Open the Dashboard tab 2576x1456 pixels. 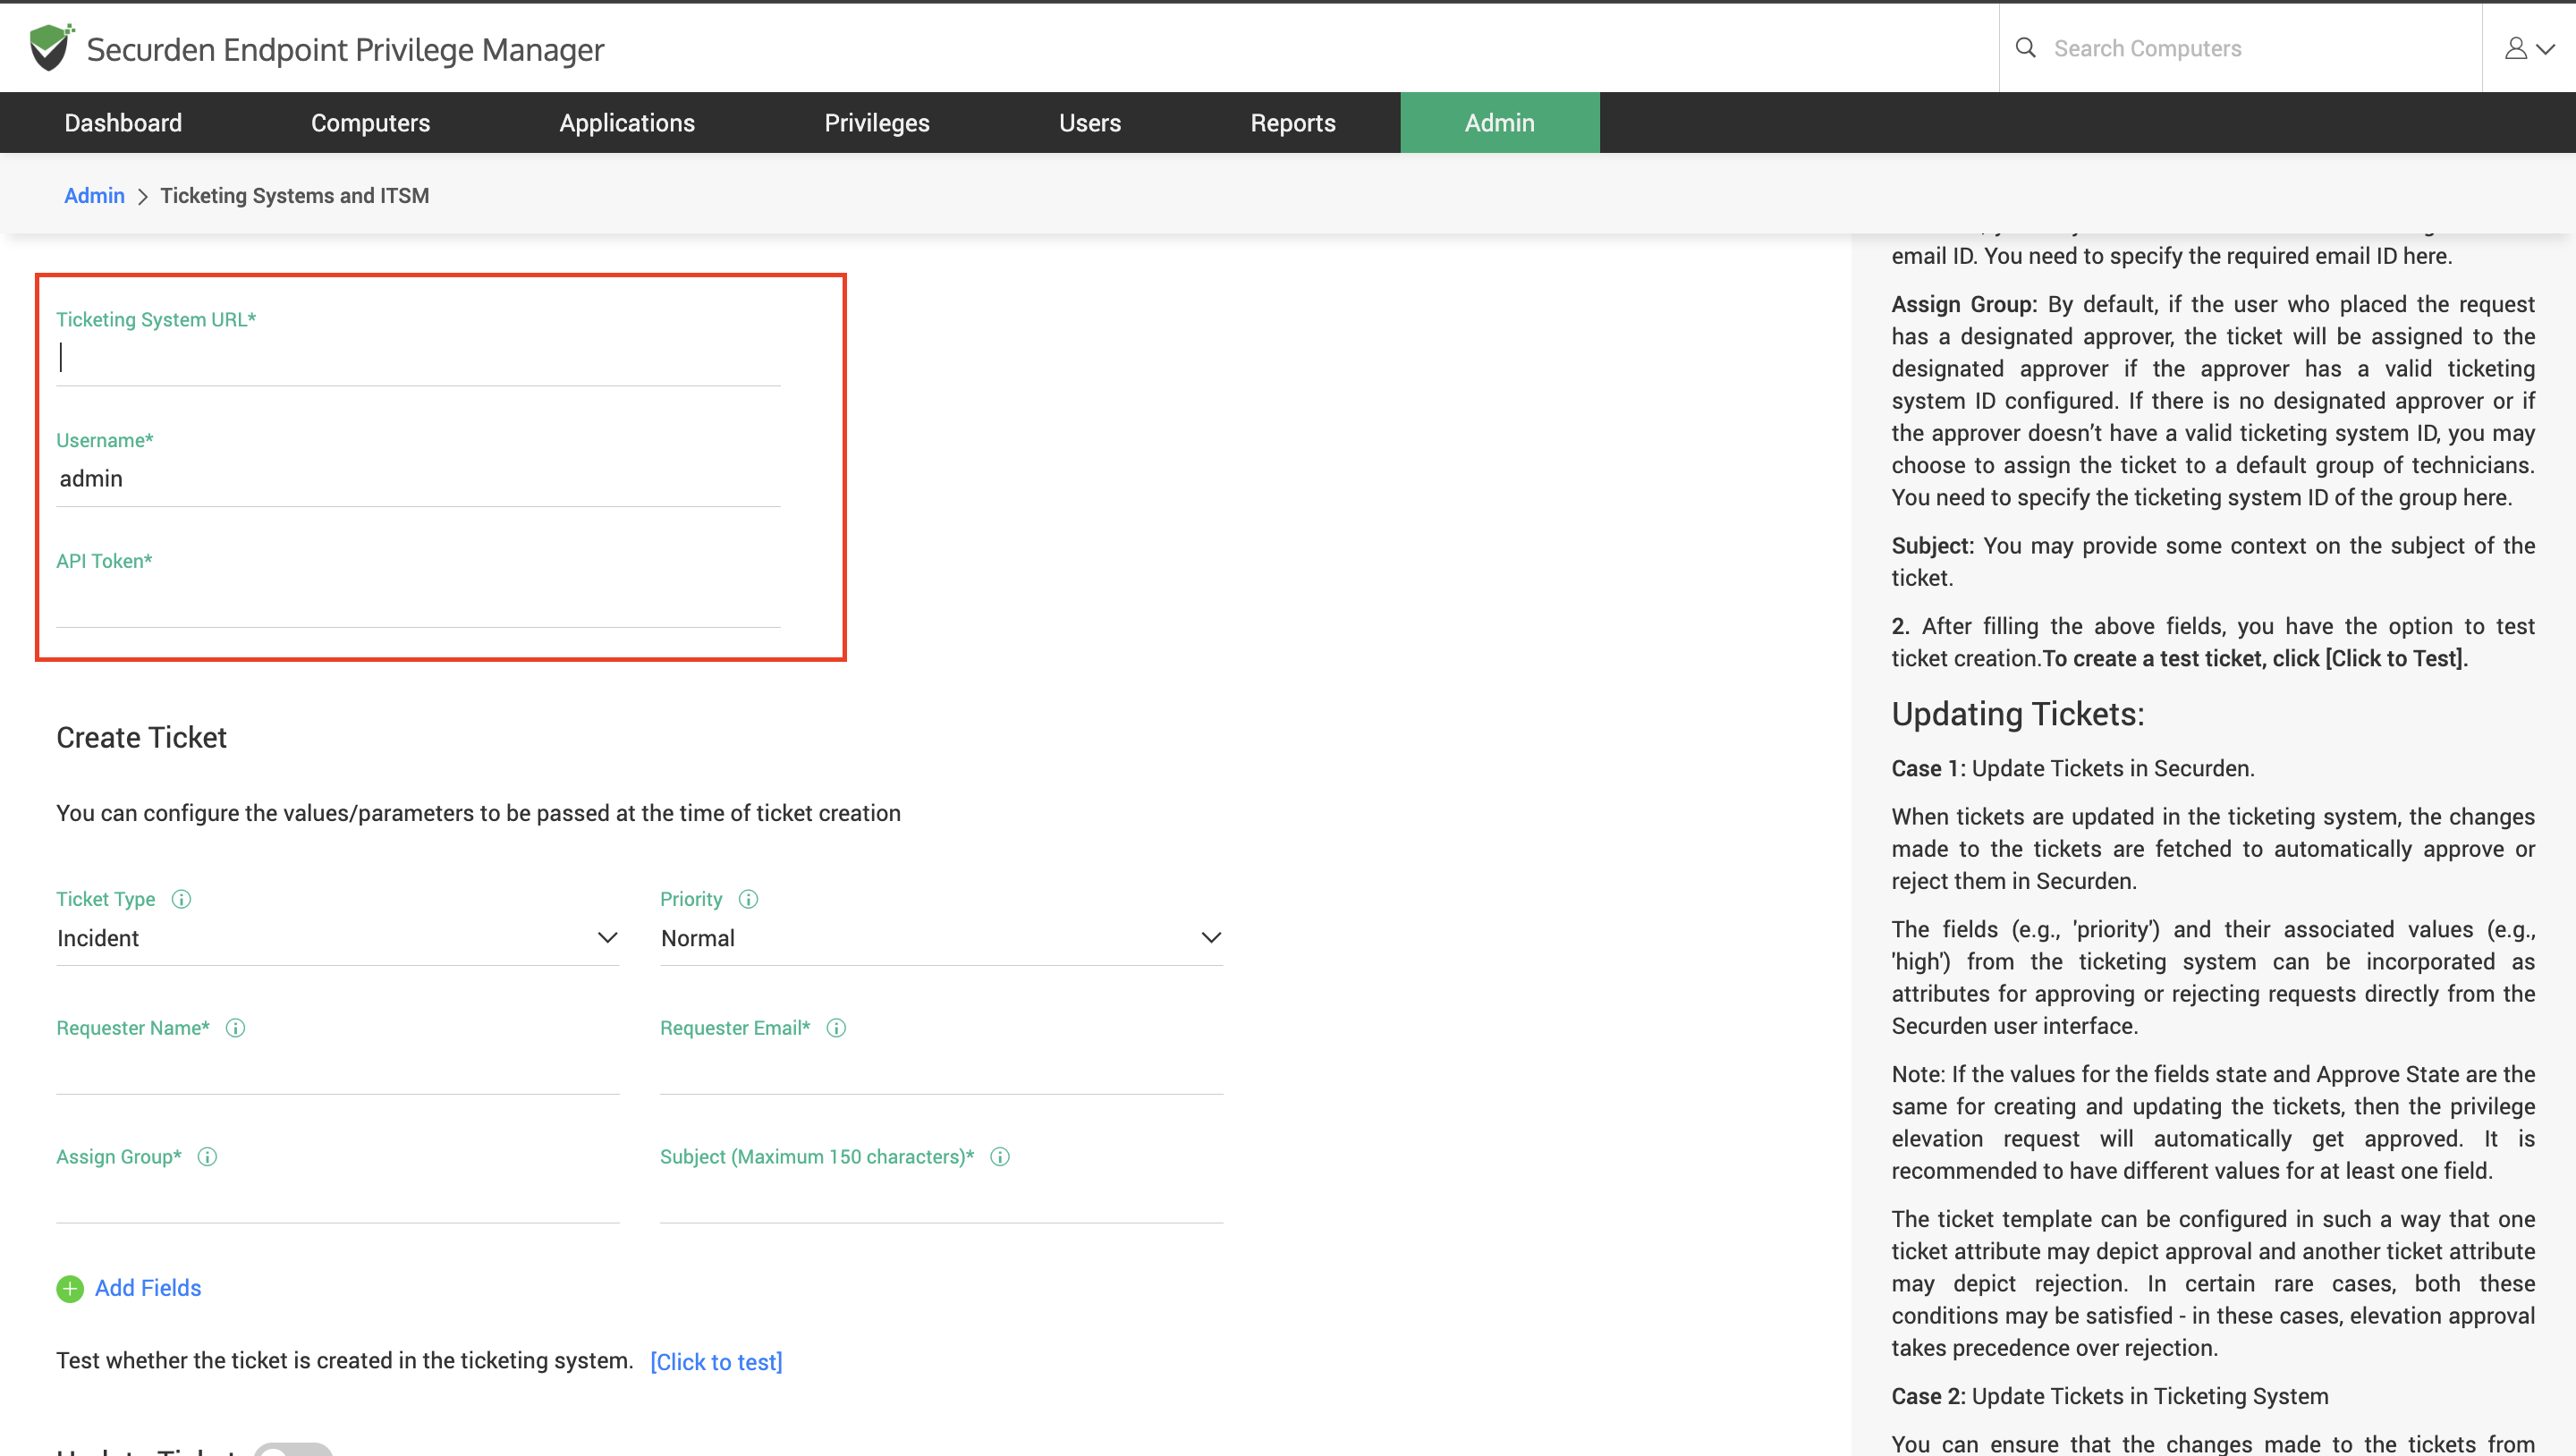[x=123, y=123]
